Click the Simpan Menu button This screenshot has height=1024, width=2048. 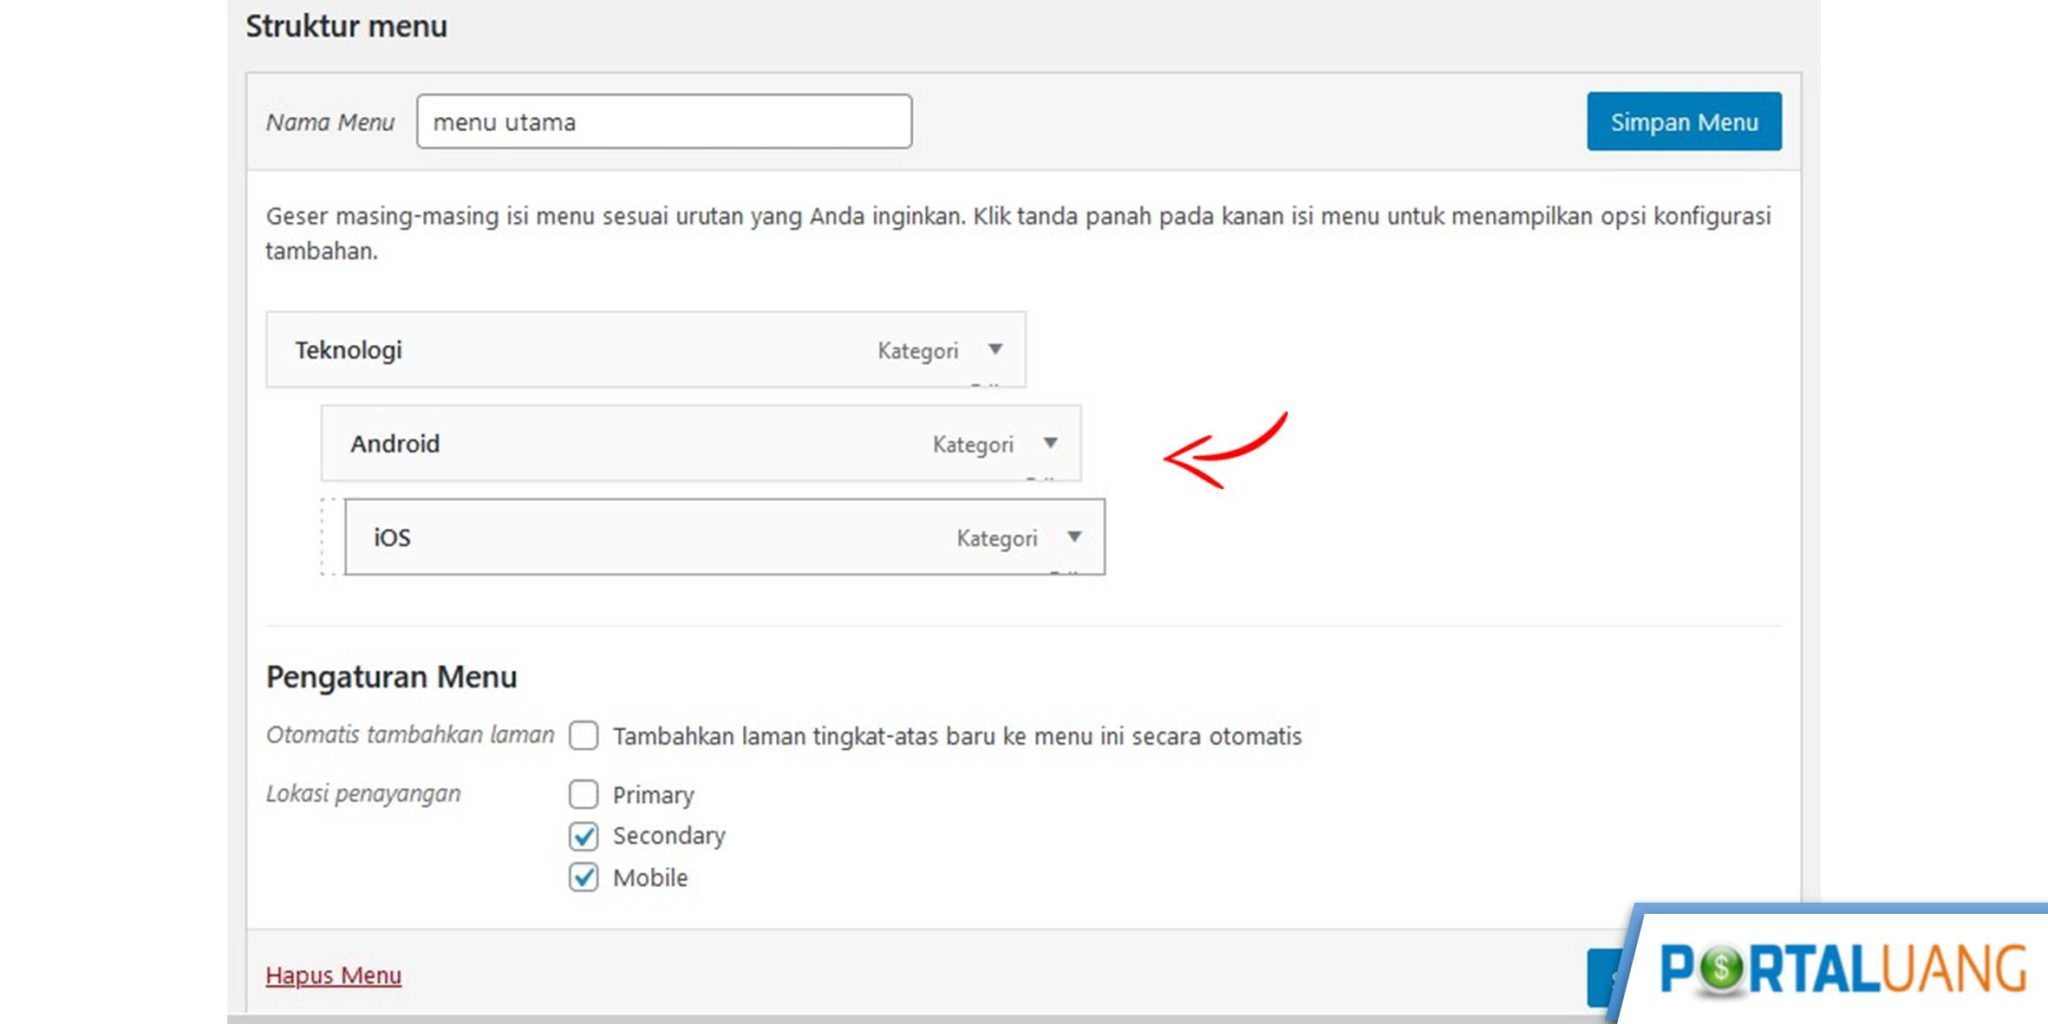pos(1683,121)
